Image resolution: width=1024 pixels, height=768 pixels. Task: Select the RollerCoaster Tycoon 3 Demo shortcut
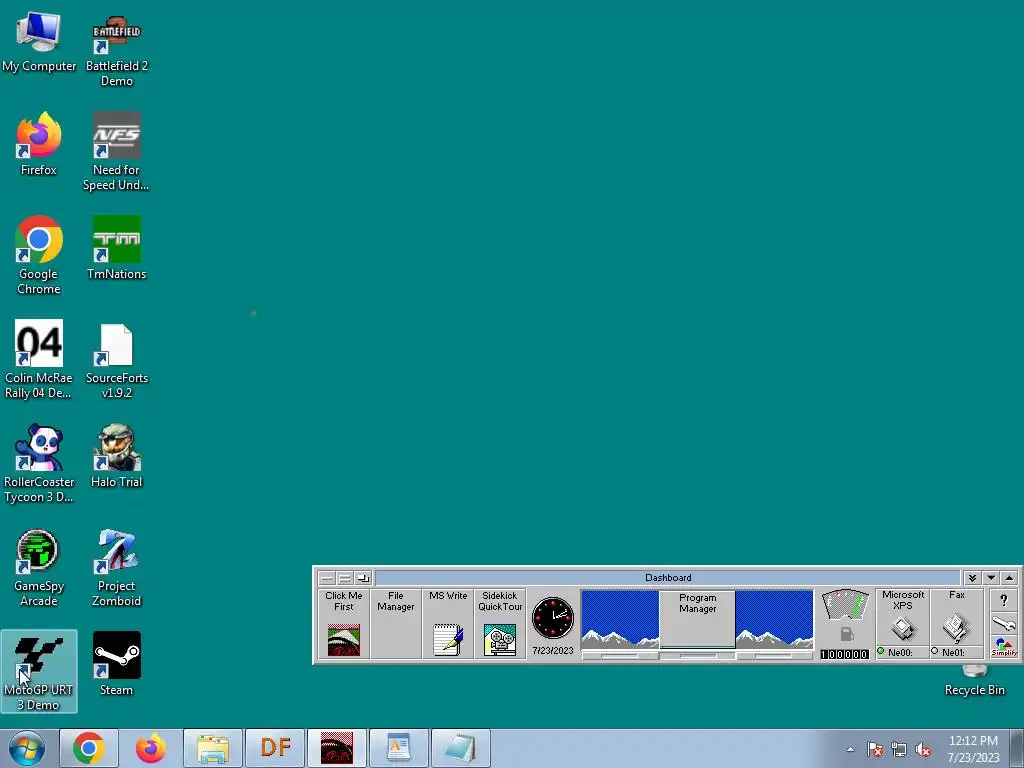[39, 464]
